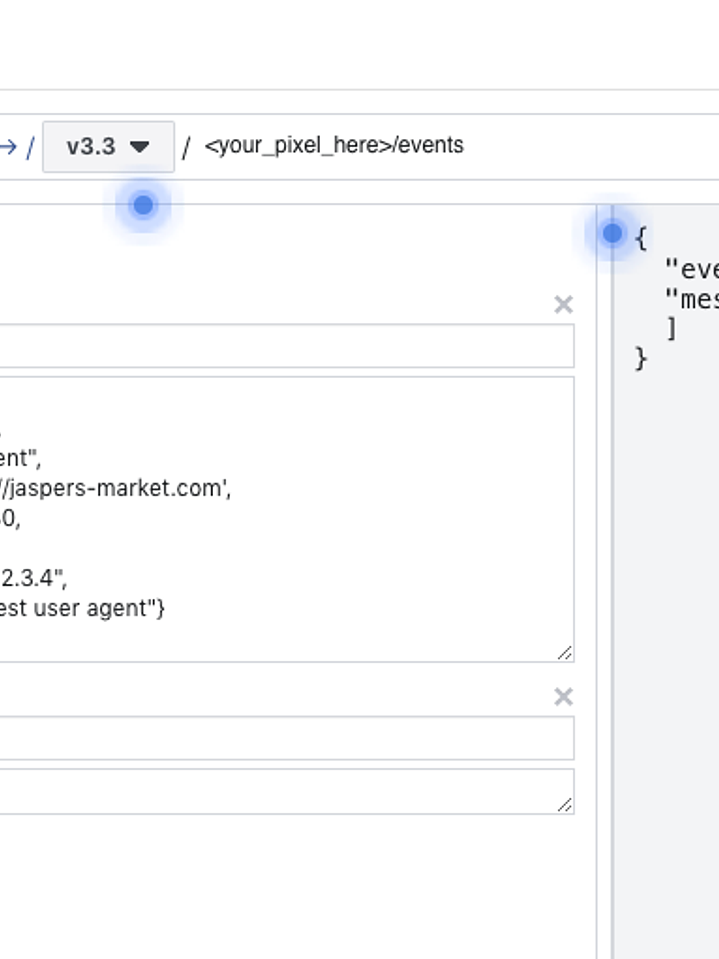Click the blue beacon beside the JSON response
Viewport: 719px width, 959px height.
click(x=612, y=234)
